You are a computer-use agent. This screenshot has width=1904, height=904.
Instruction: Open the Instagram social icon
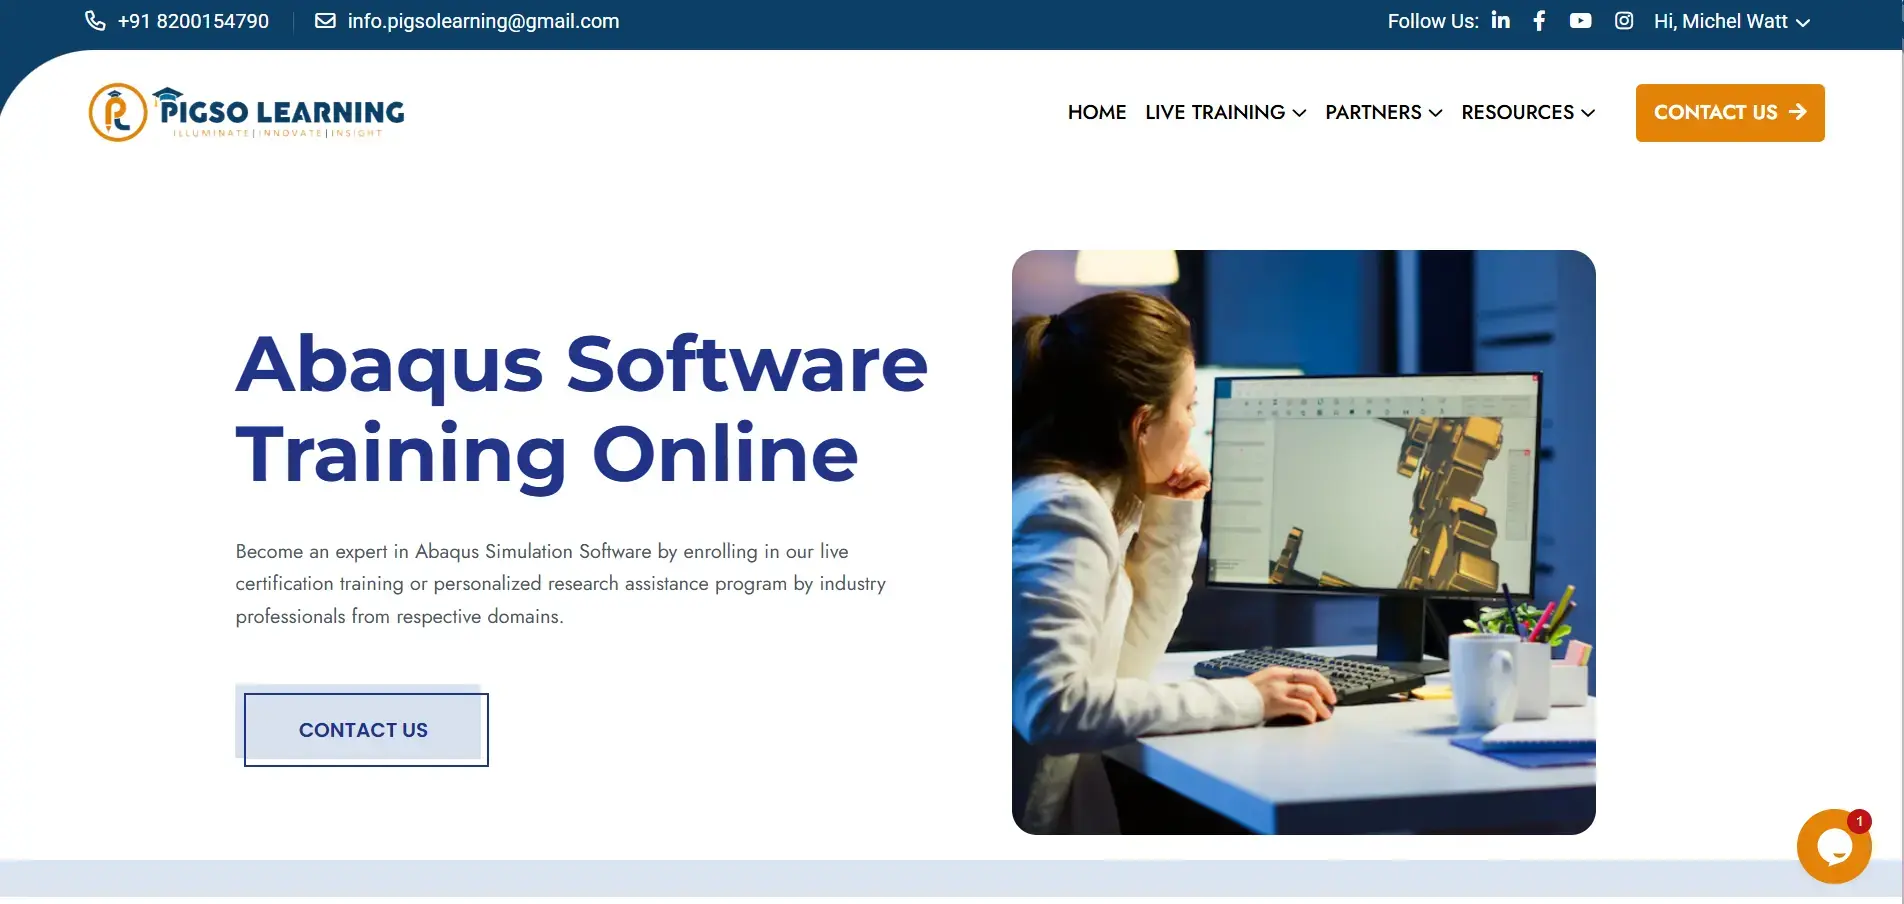click(1624, 21)
